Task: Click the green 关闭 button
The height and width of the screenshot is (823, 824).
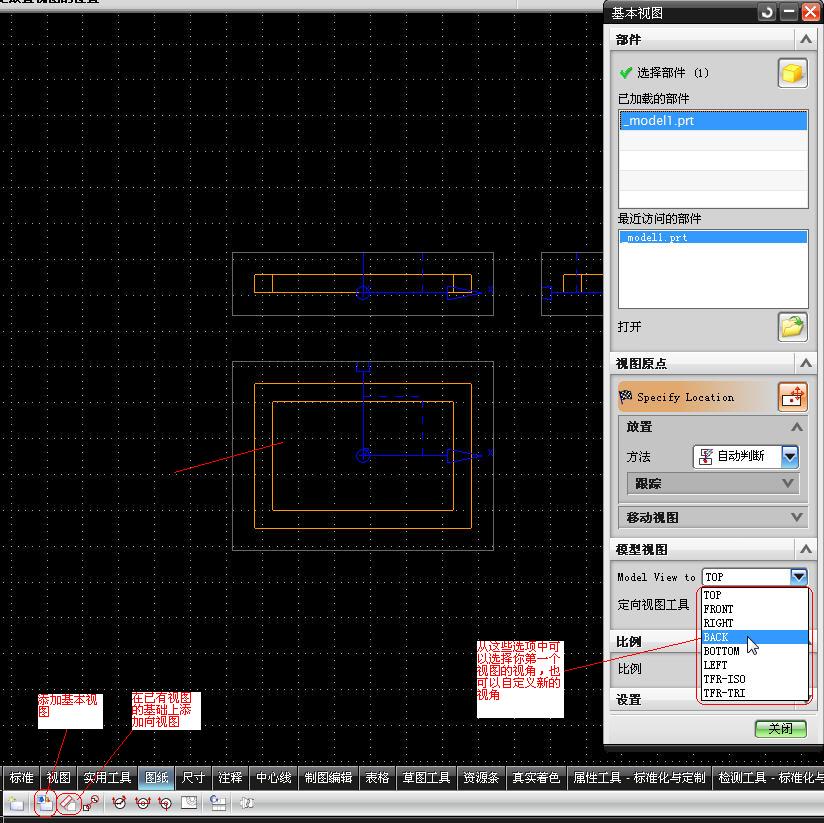Action: [780, 728]
